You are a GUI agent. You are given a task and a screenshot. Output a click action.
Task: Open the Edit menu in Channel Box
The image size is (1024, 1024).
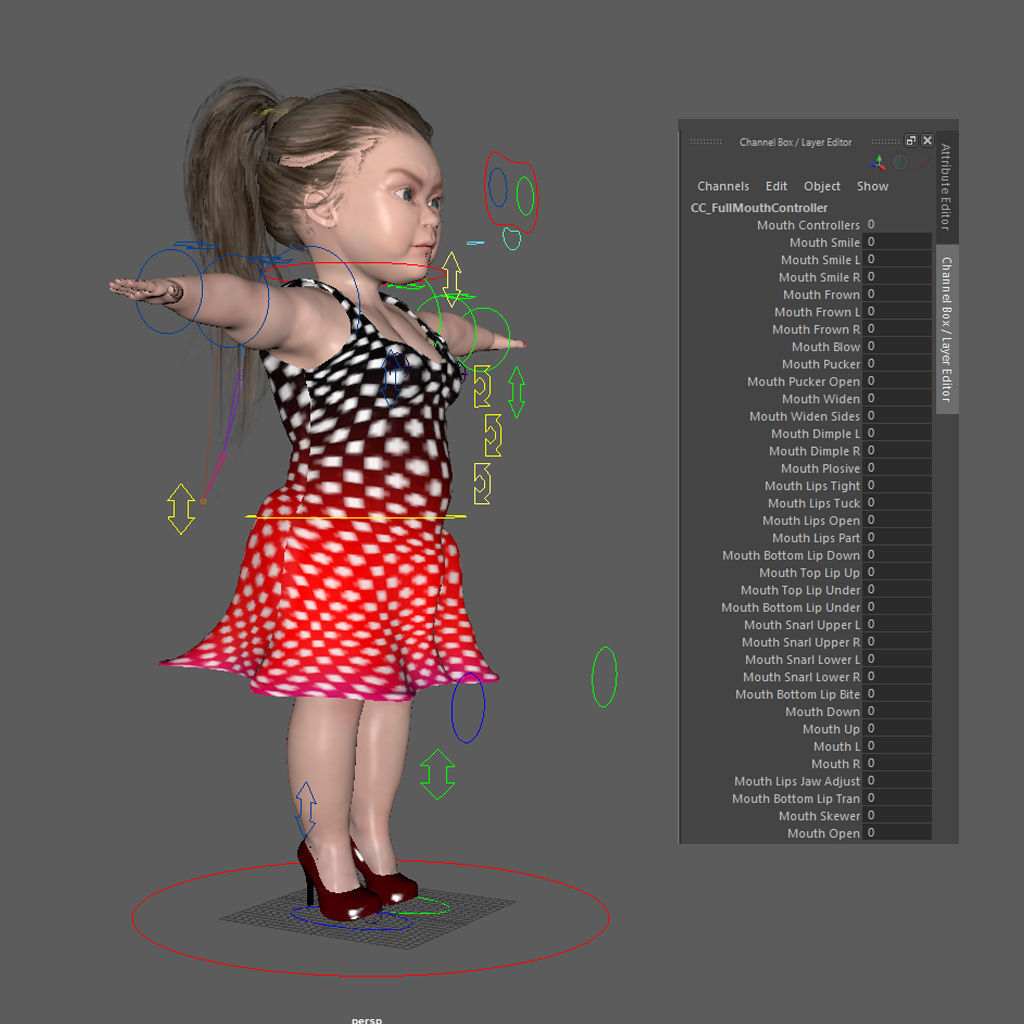pos(776,186)
